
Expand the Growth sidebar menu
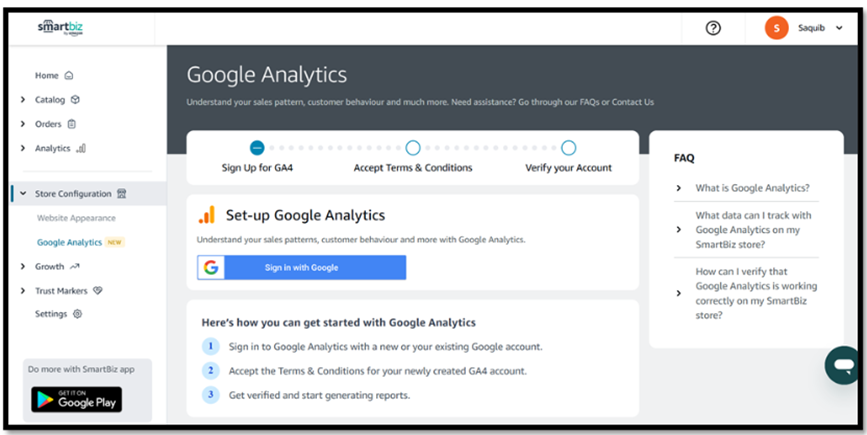click(49, 267)
